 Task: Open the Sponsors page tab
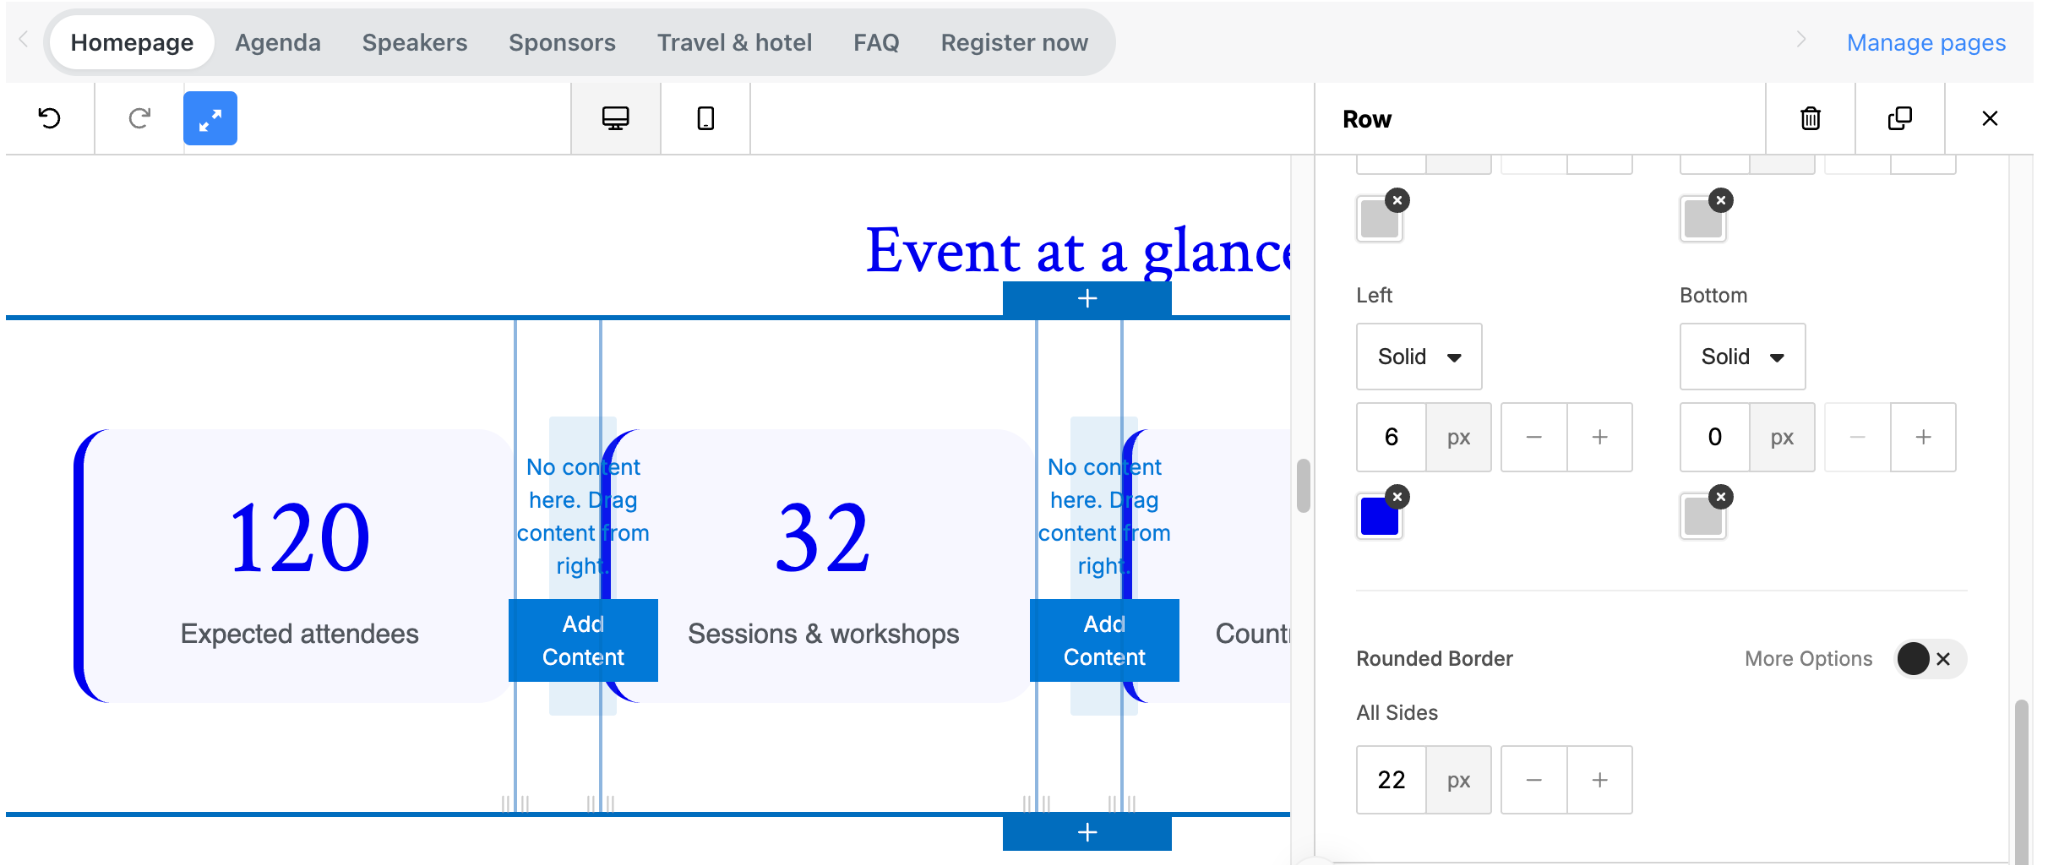coord(562,43)
